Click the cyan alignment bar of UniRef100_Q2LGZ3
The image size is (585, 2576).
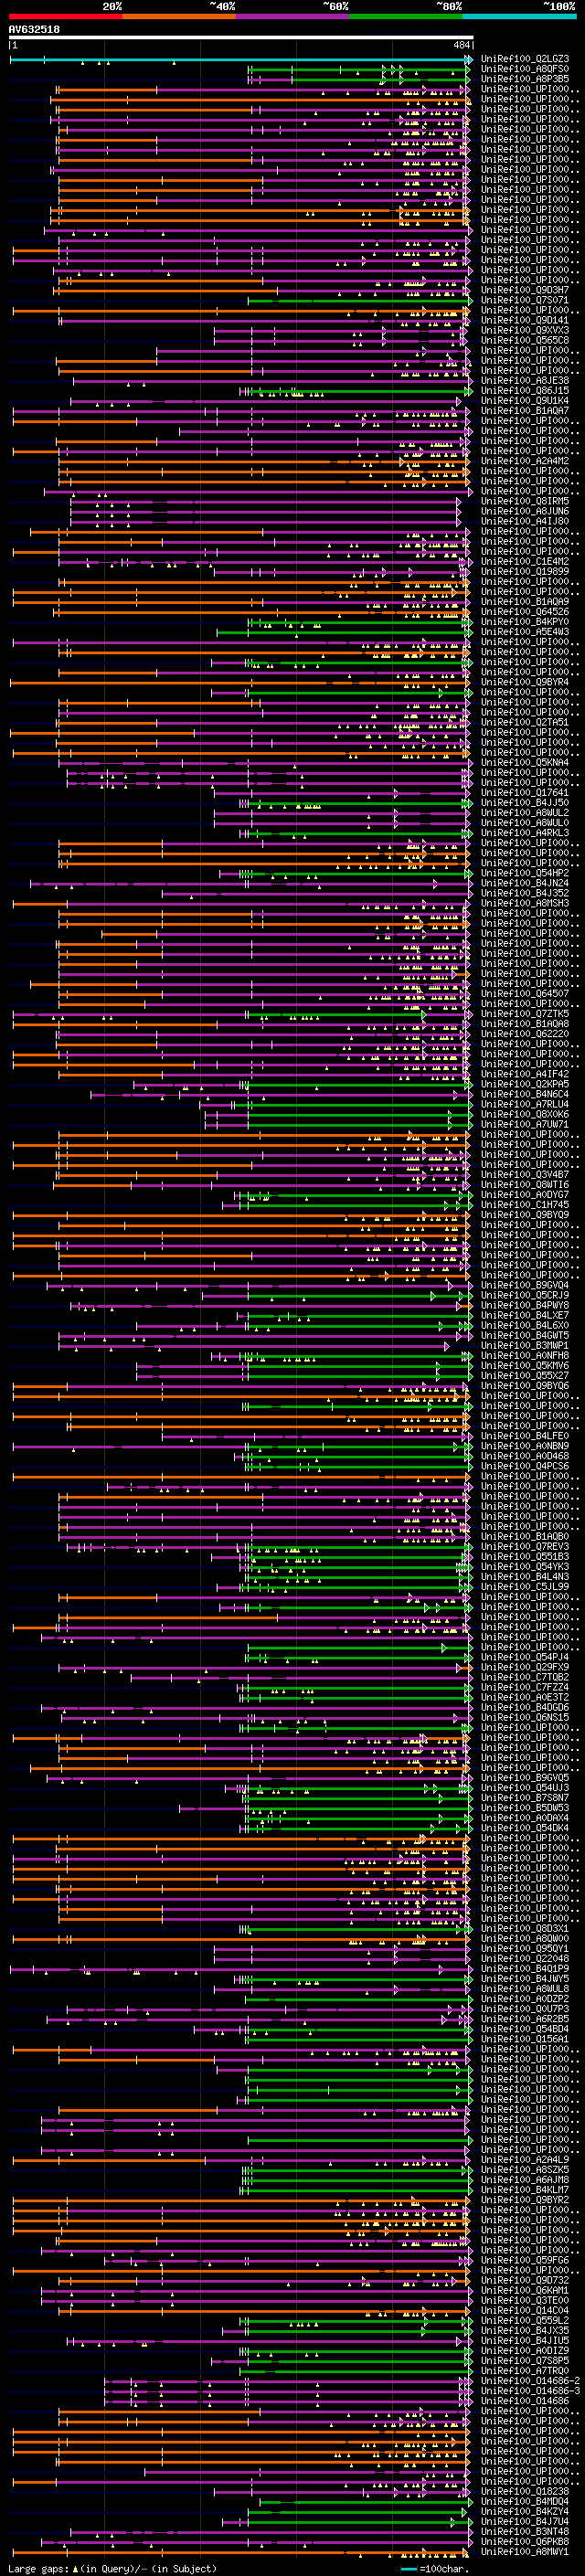point(240,60)
